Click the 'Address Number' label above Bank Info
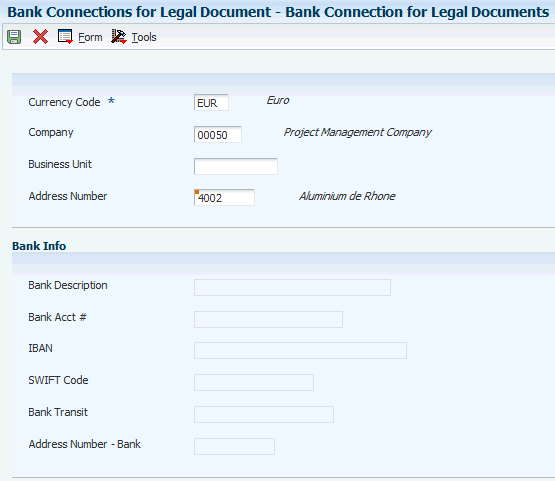The image size is (555, 481). point(68,196)
